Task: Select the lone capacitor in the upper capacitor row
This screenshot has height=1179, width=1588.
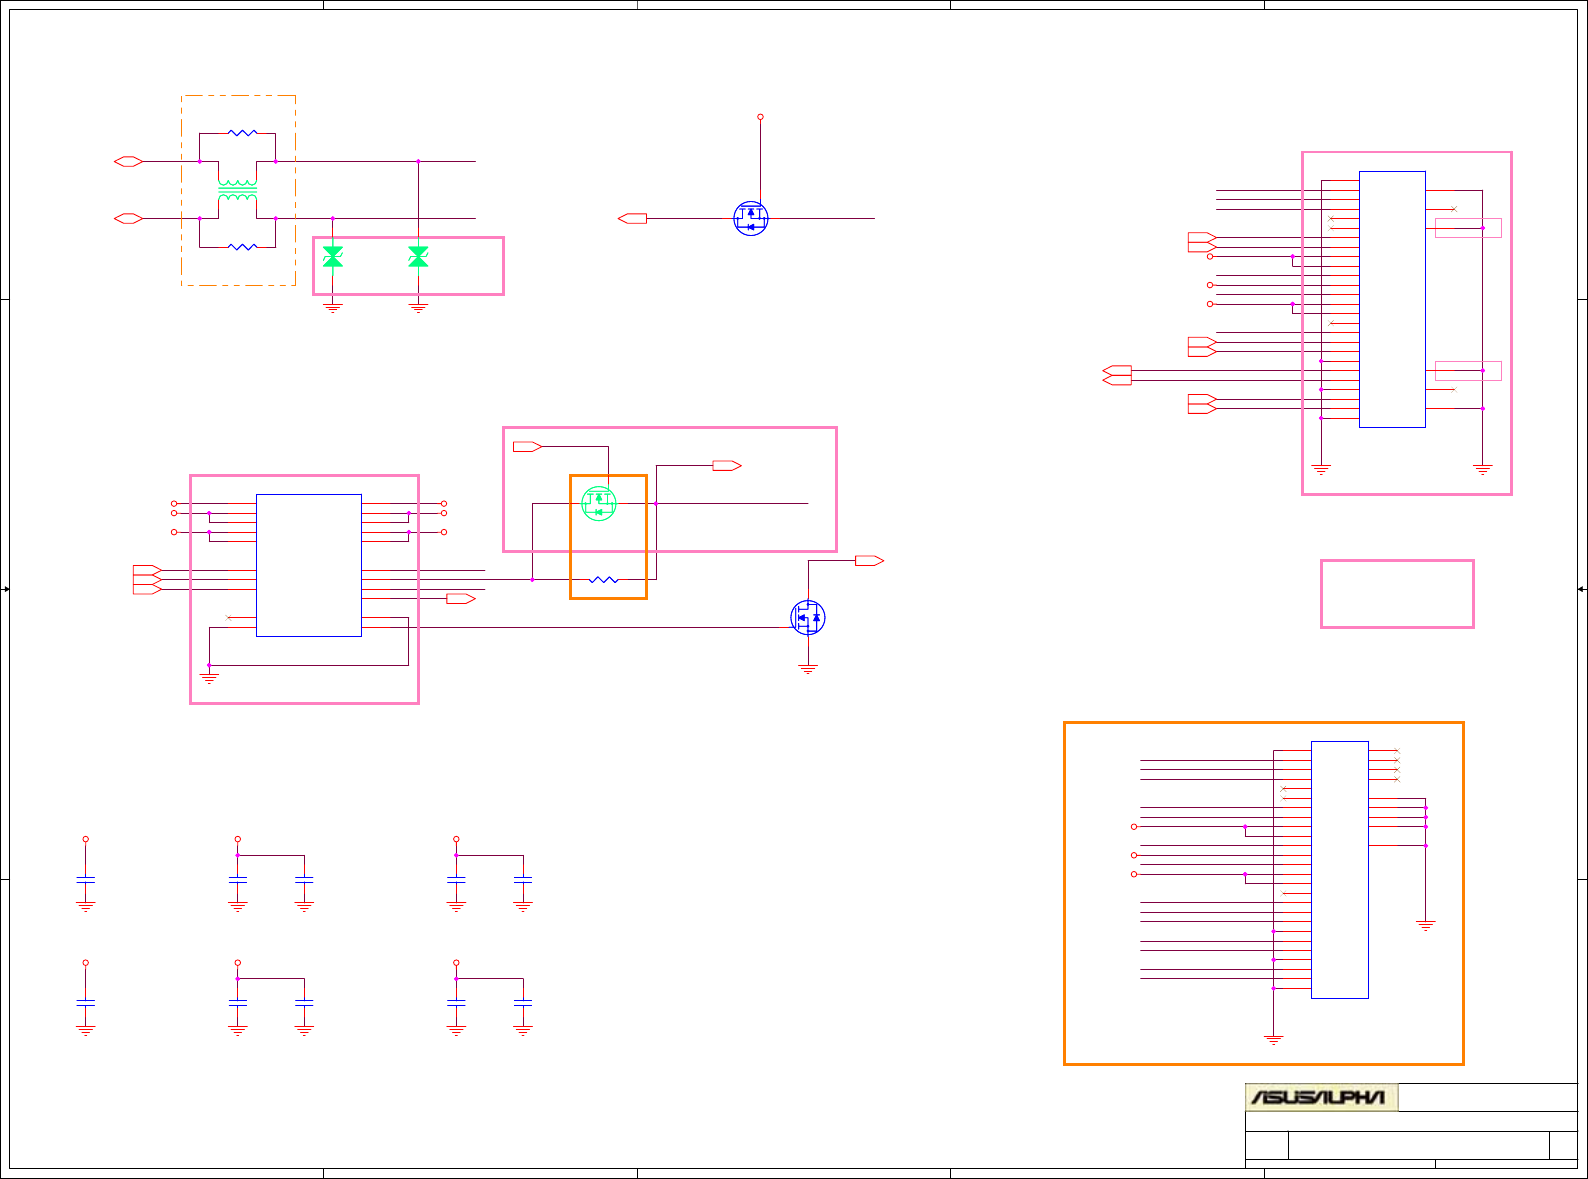Action: [86, 879]
